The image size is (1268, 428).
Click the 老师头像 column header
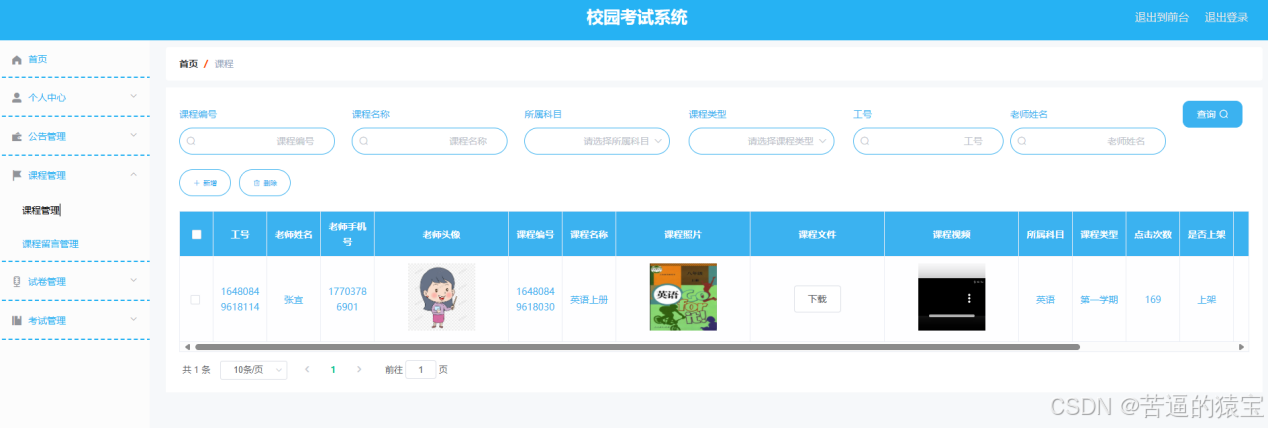tap(441, 235)
